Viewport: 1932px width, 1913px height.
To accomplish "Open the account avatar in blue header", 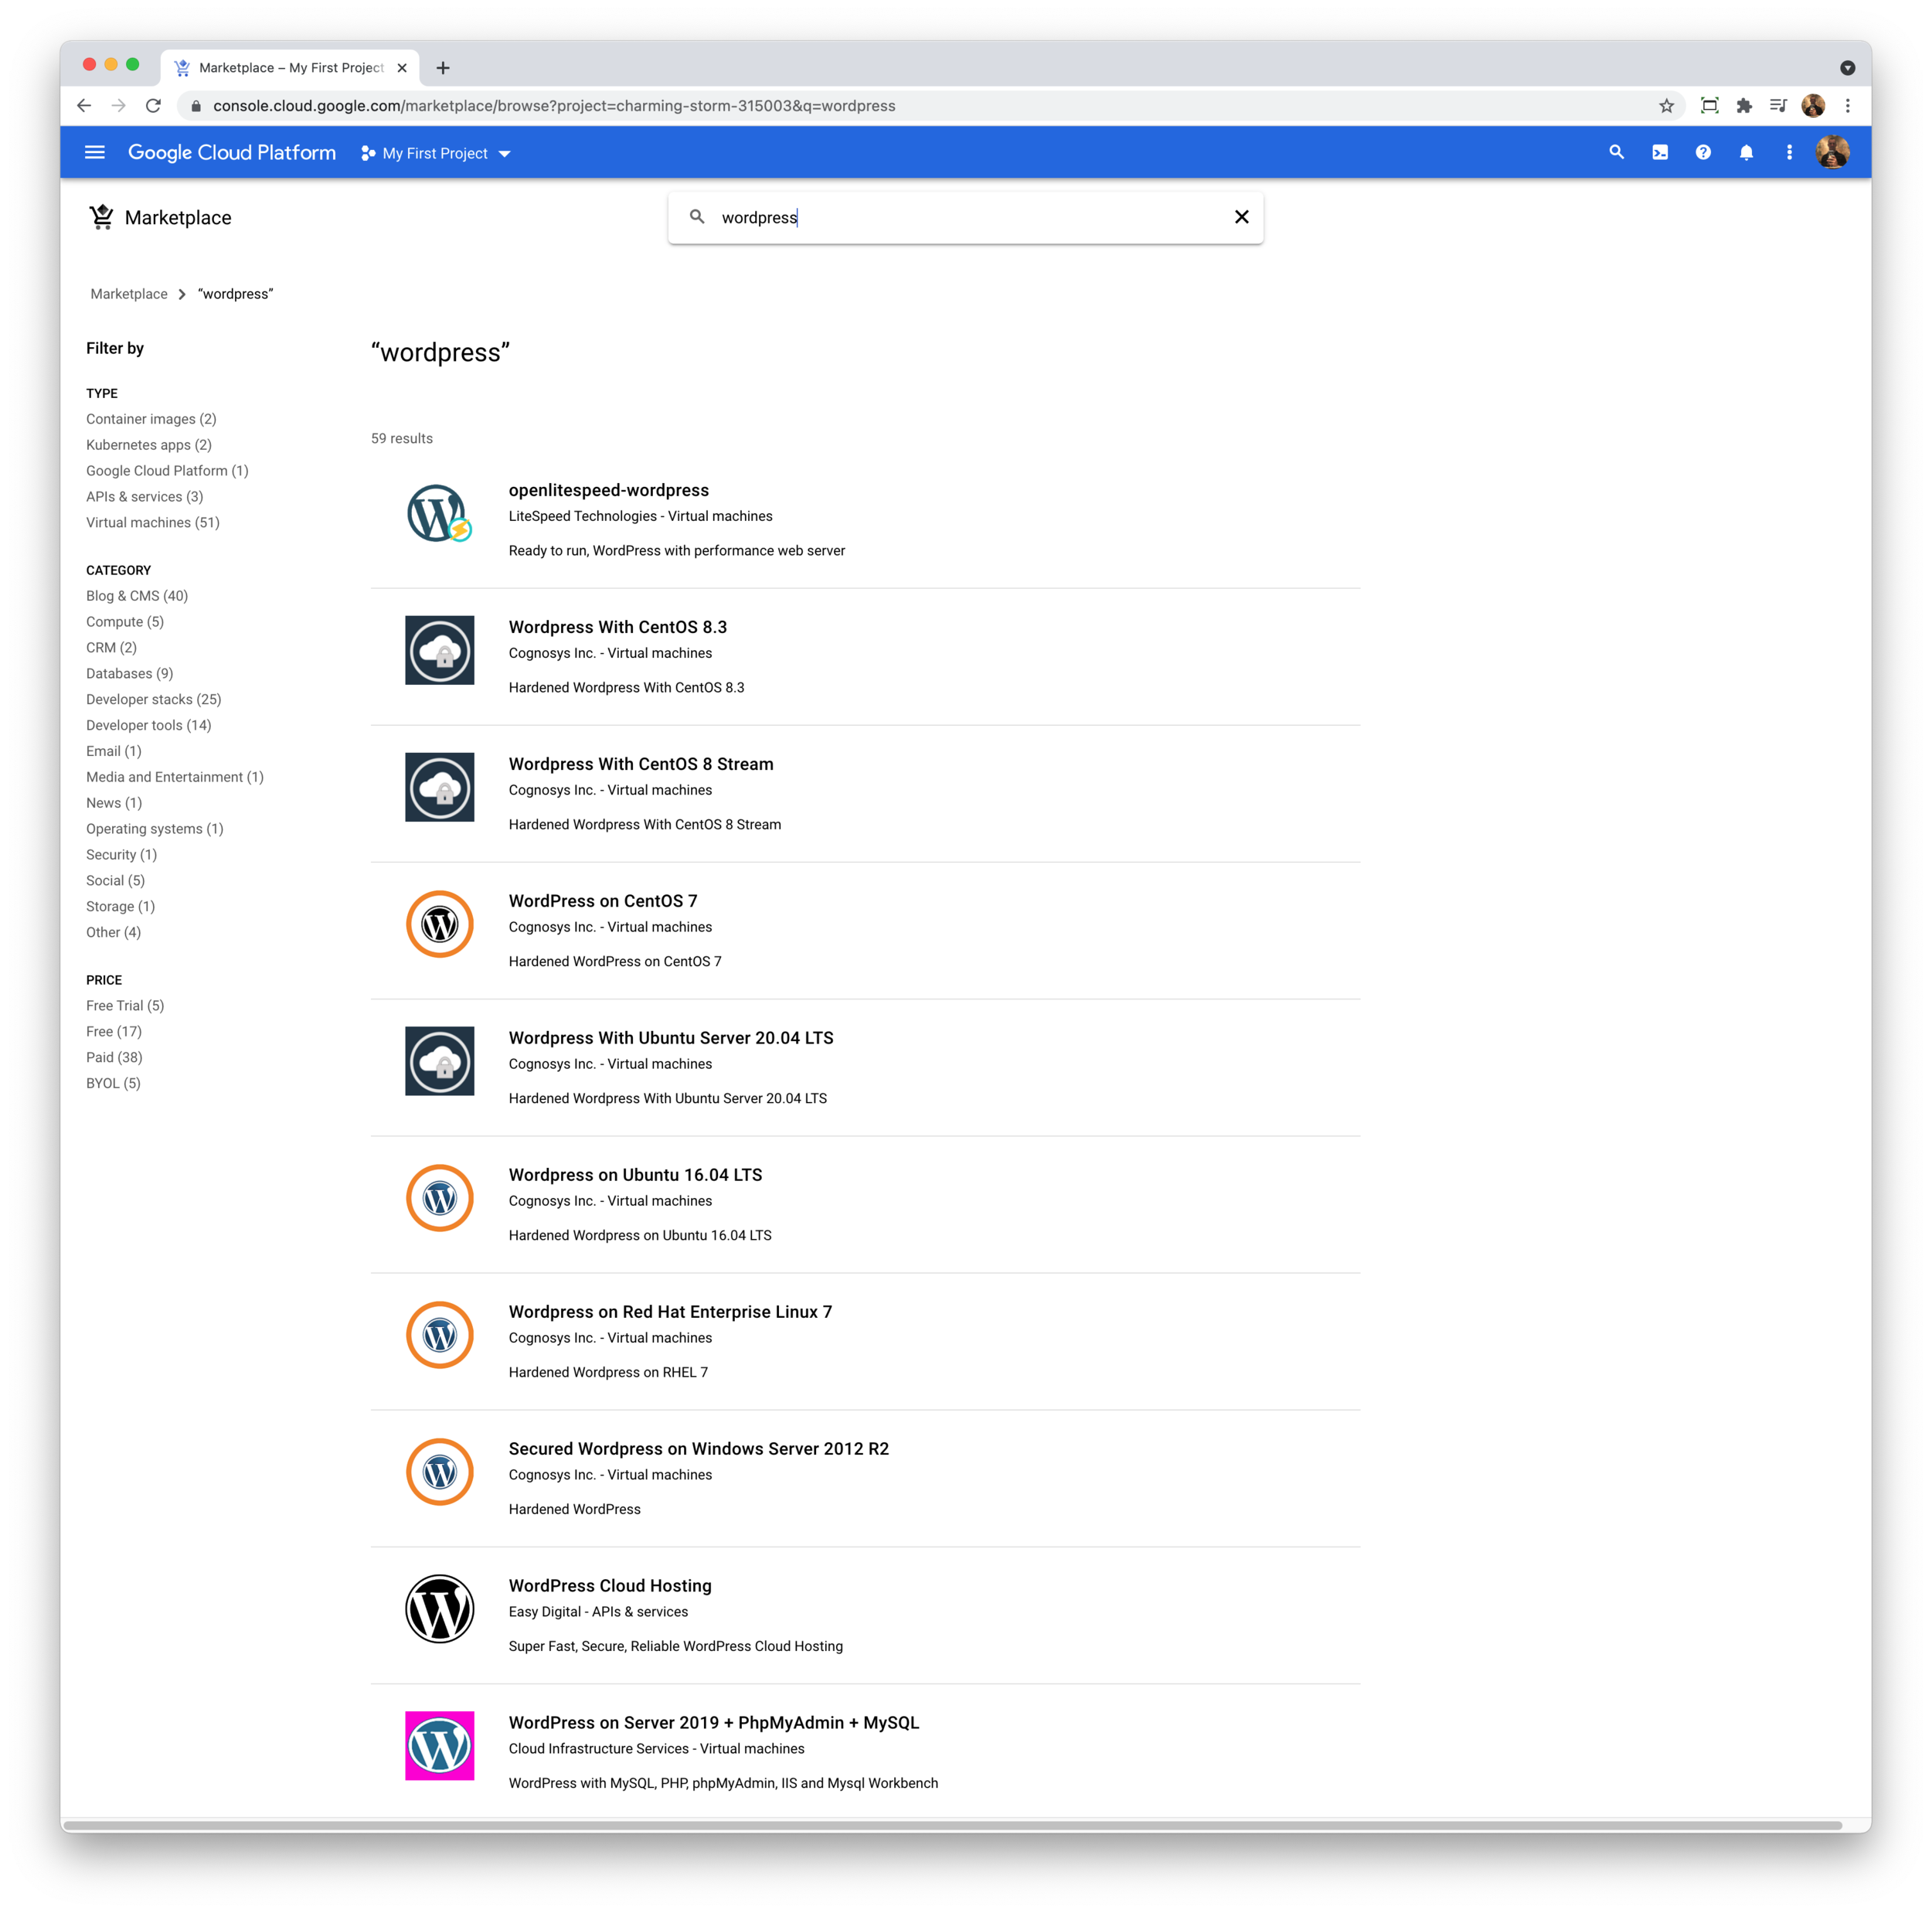I will point(1832,153).
